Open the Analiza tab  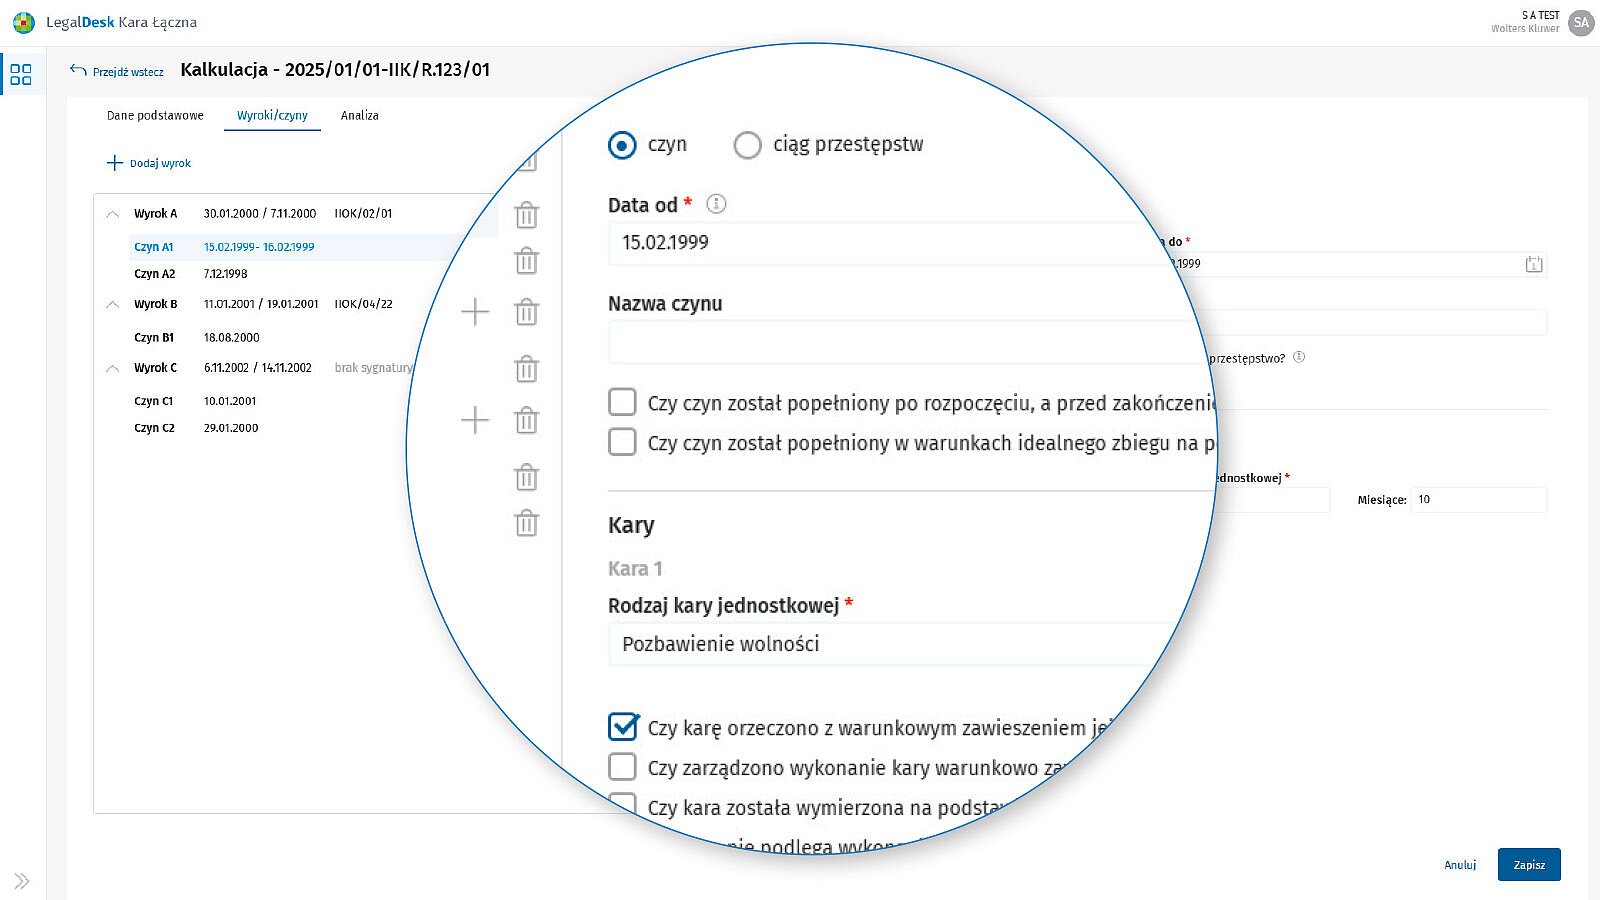[359, 116]
